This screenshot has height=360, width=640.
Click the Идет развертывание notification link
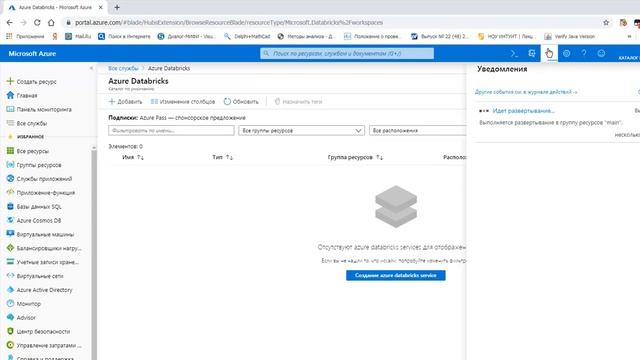pyautogui.click(x=523, y=111)
